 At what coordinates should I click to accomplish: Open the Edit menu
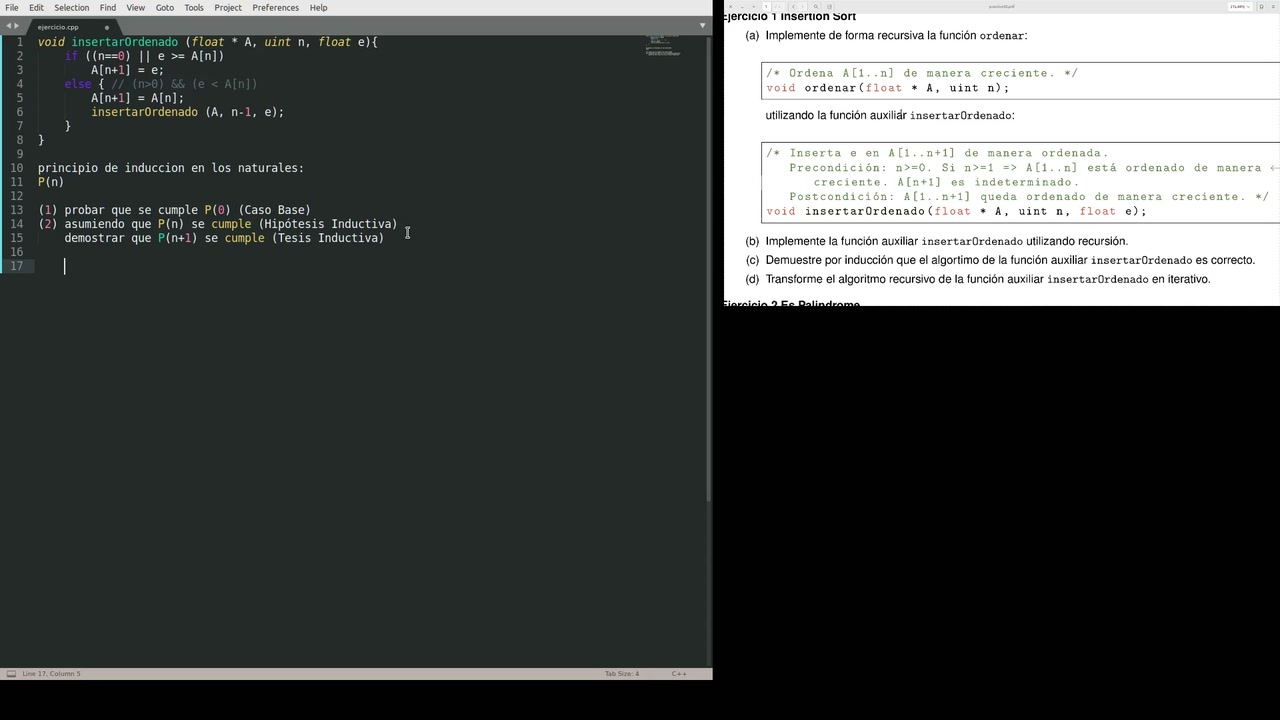(x=36, y=7)
